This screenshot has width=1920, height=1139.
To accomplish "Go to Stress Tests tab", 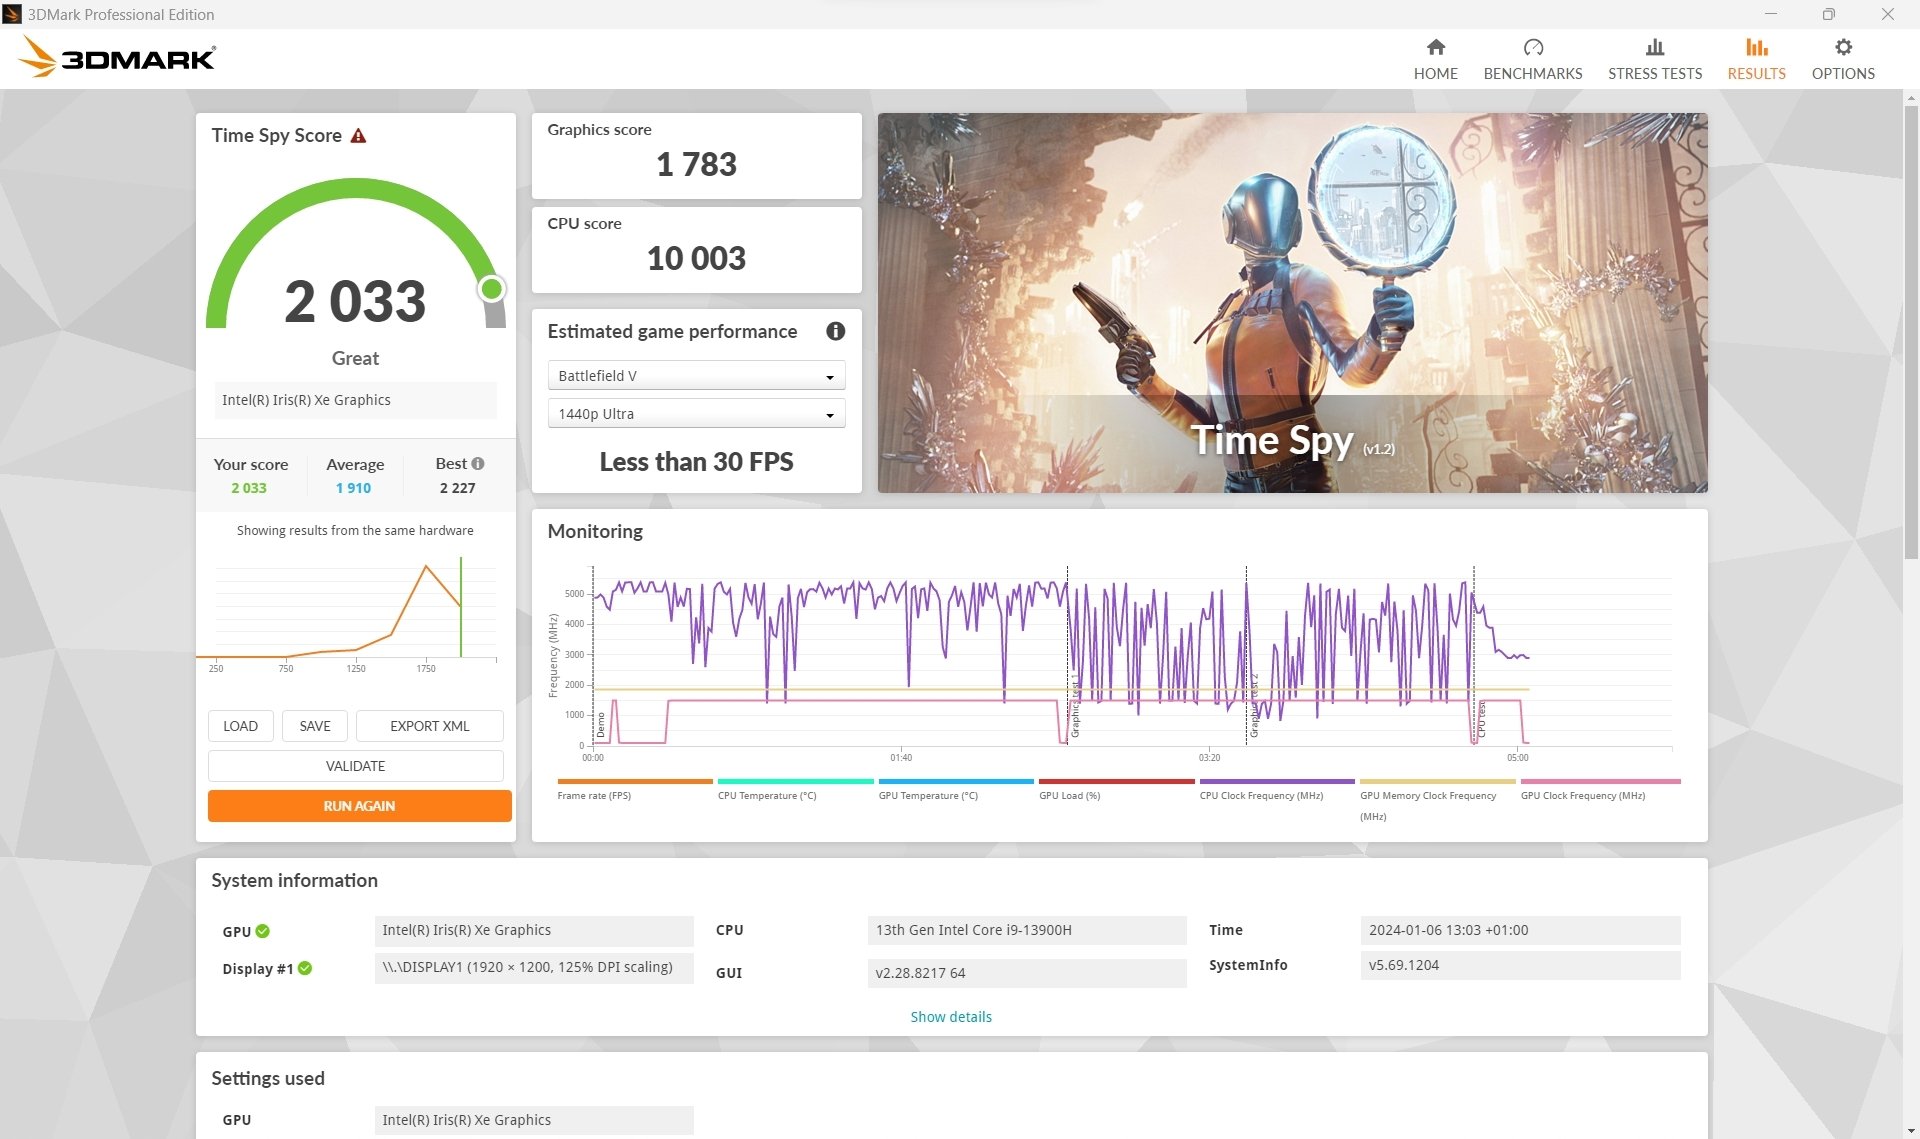I will point(1654,59).
